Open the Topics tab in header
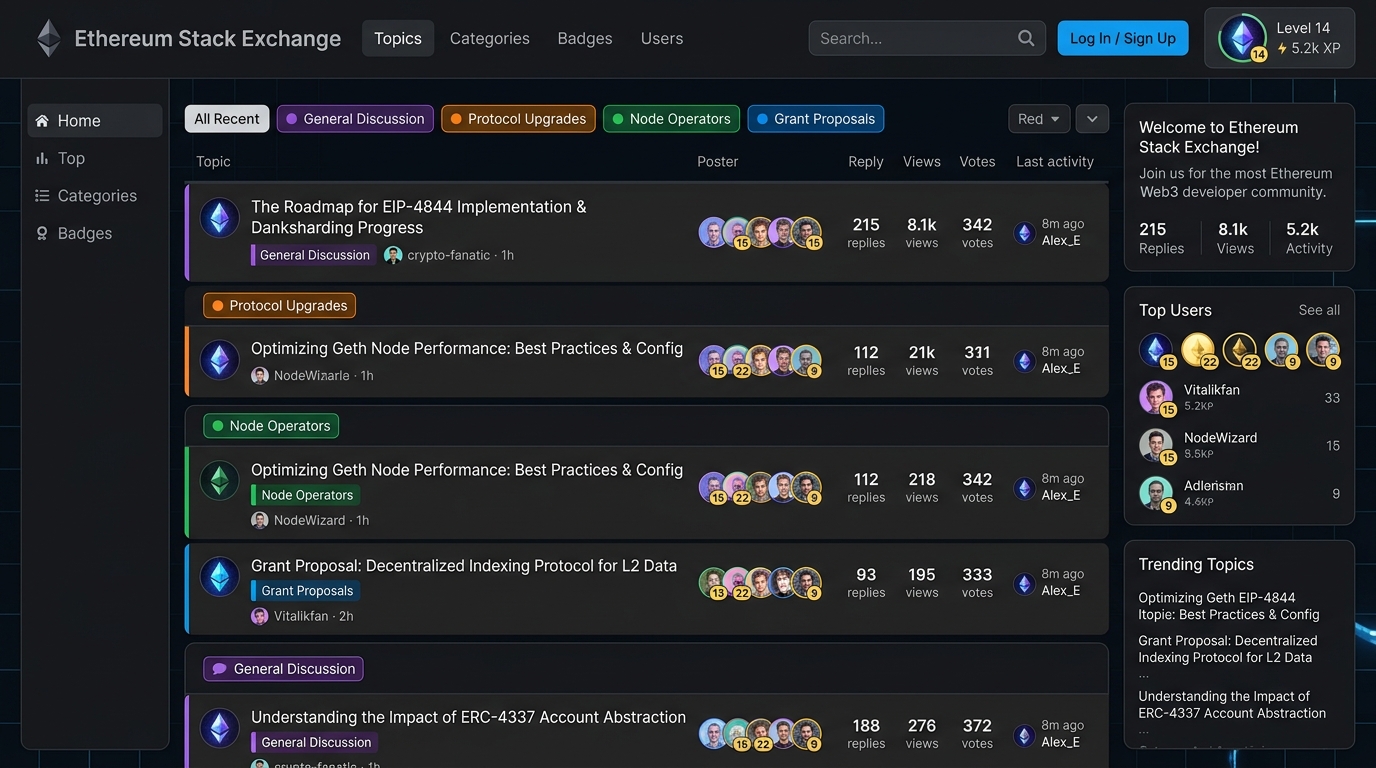 click(x=398, y=38)
